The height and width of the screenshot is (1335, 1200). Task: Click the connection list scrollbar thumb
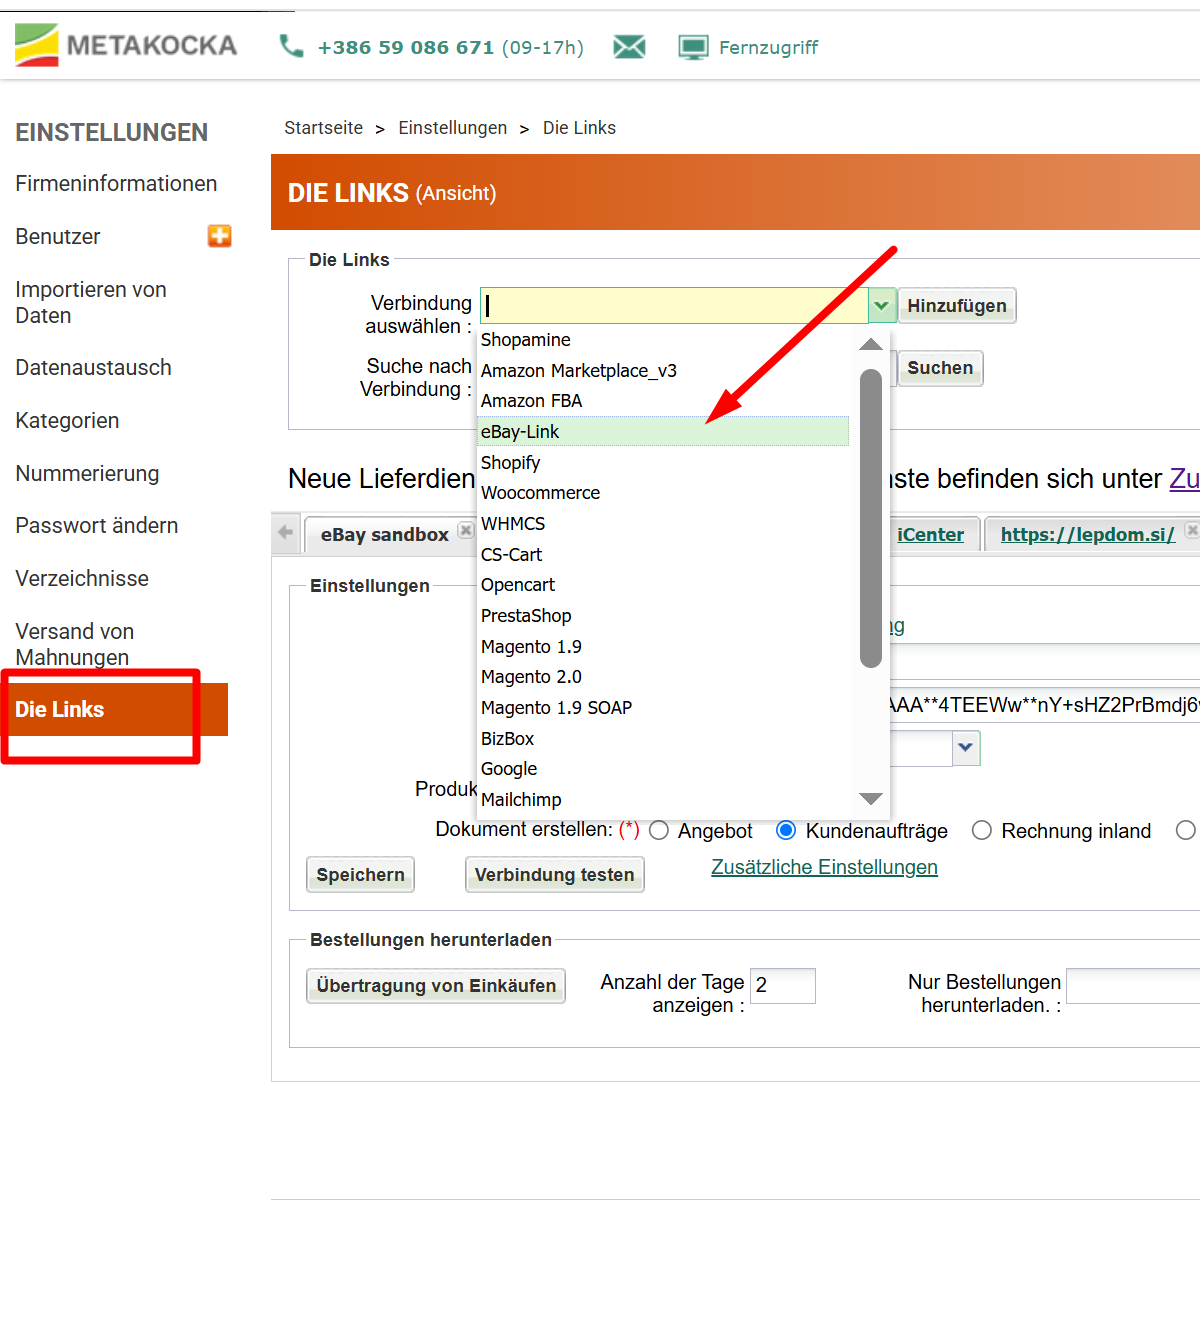[871, 518]
